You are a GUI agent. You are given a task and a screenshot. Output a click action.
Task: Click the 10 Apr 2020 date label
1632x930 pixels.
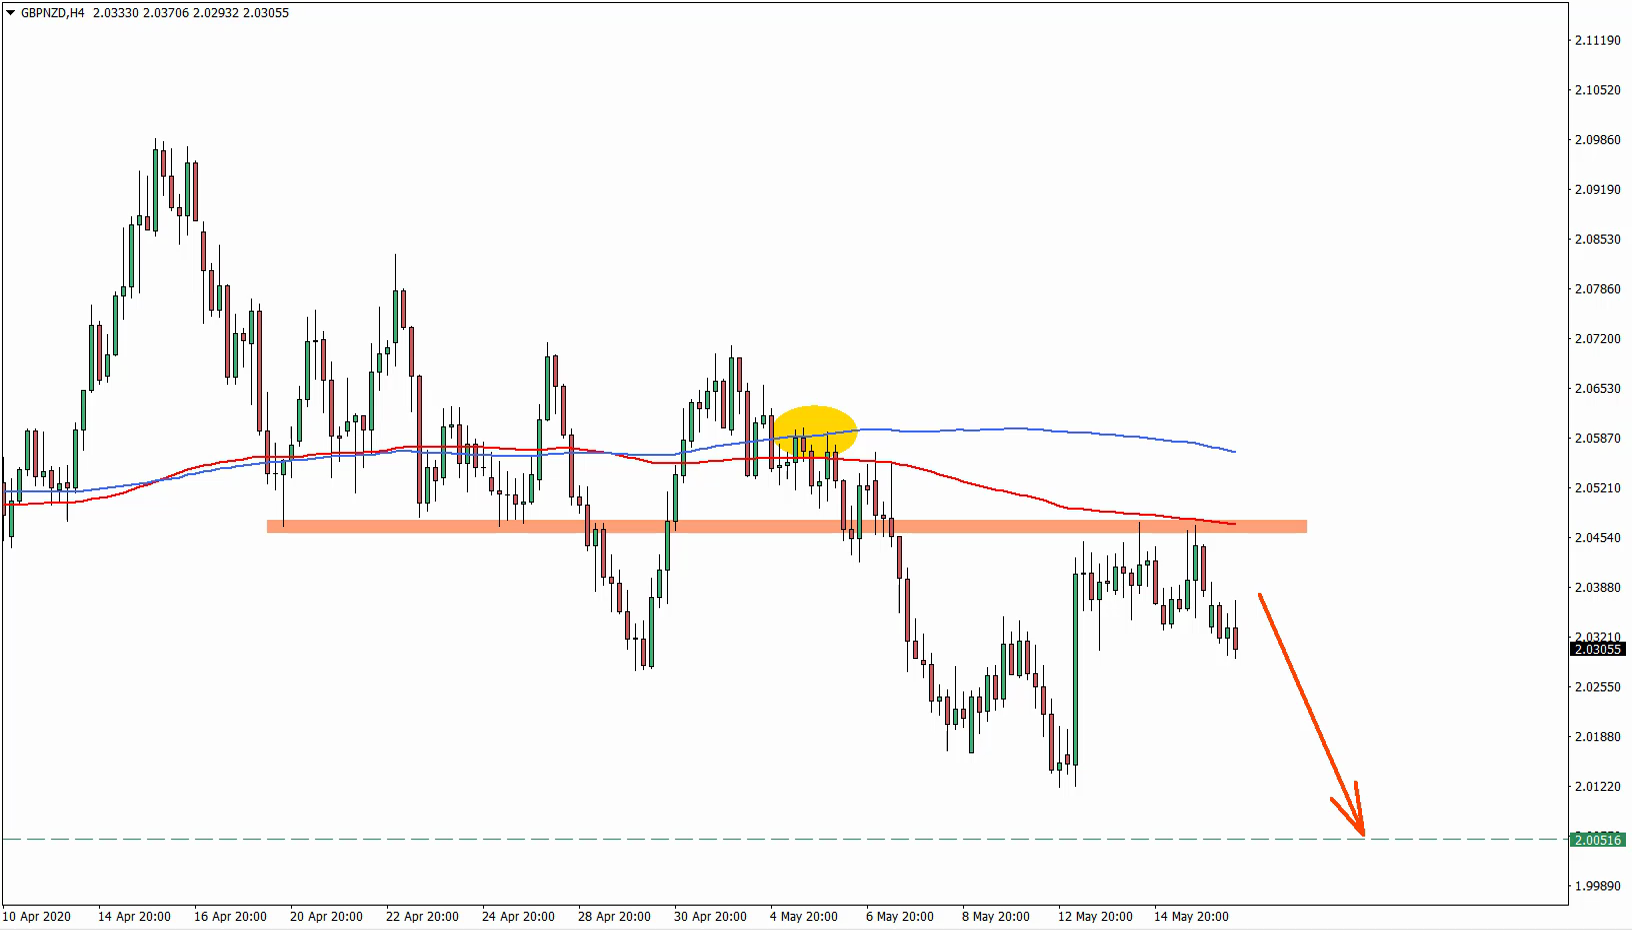click(x=37, y=916)
